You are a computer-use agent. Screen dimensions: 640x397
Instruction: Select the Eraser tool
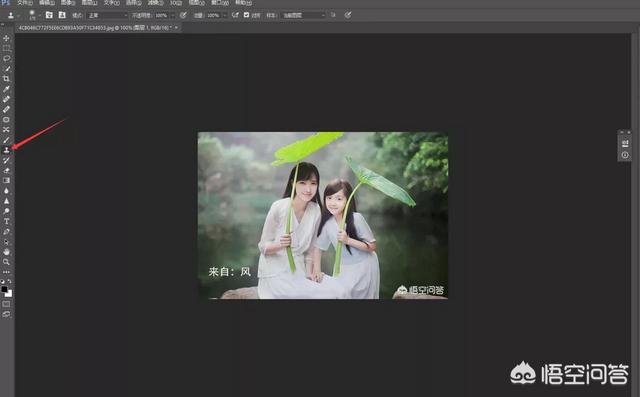pos(6,170)
